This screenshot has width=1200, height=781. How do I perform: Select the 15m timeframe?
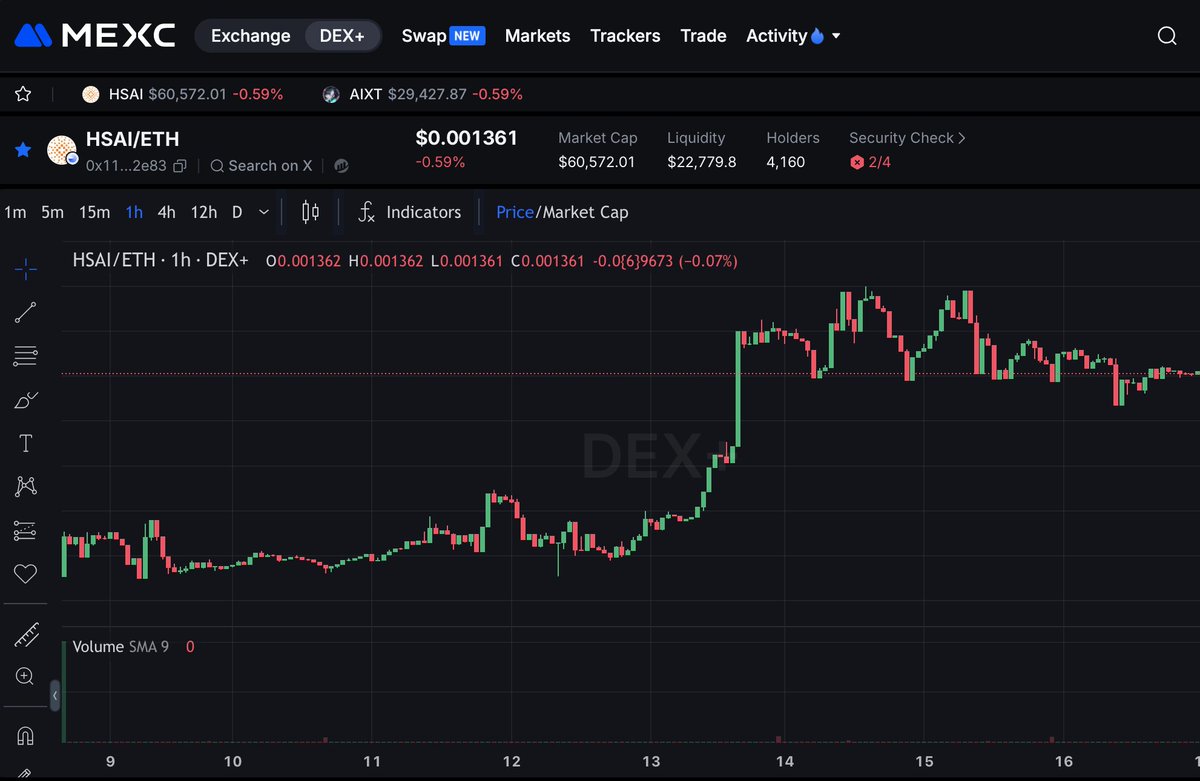point(94,212)
